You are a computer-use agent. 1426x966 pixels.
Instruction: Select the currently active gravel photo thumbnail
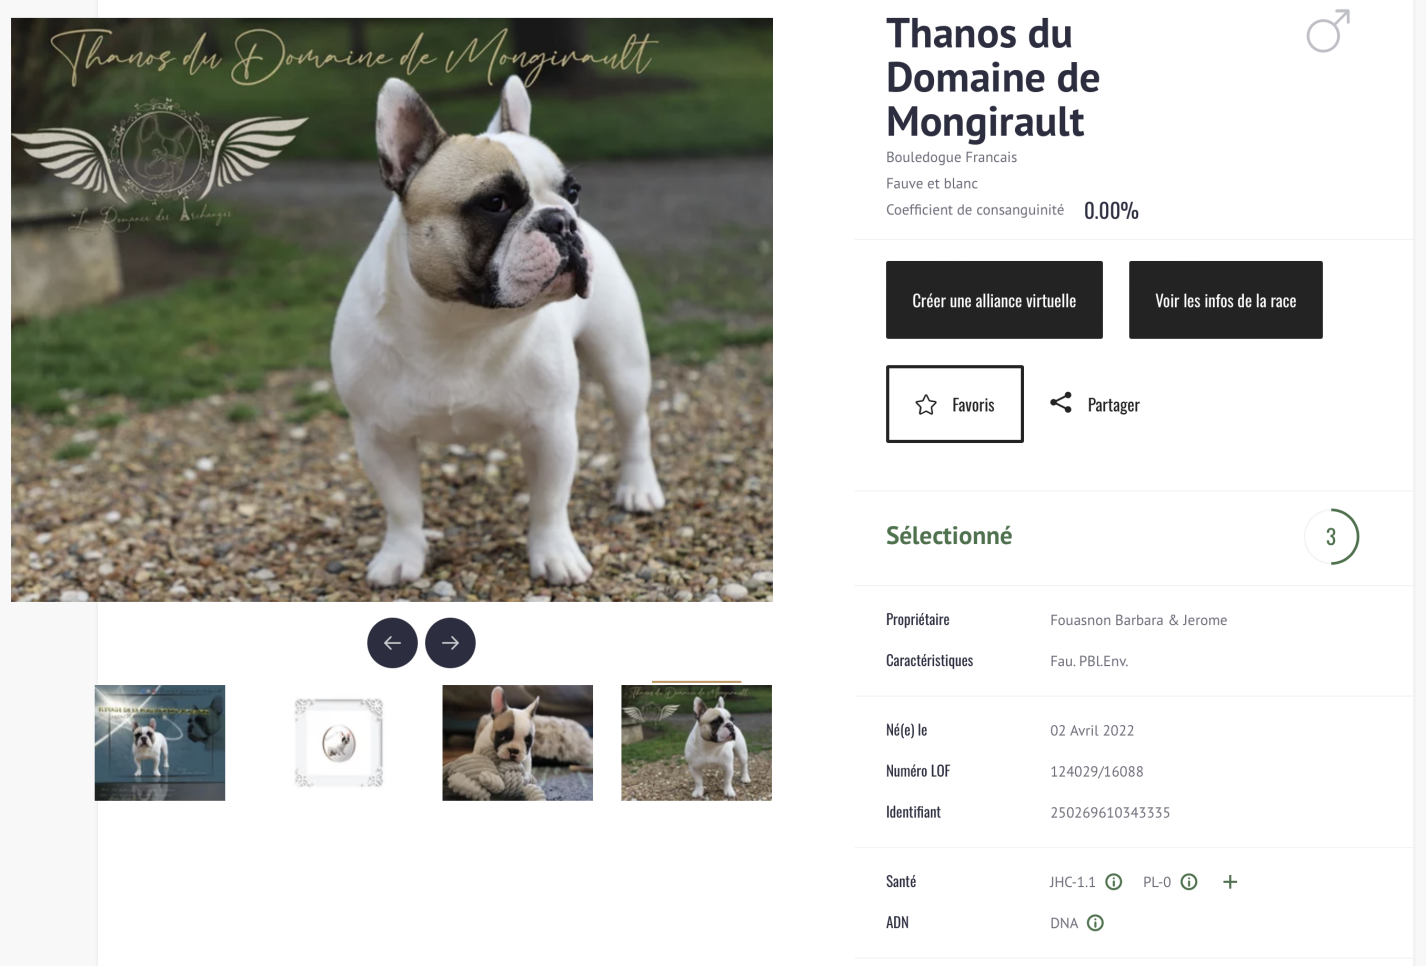[x=697, y=743]
